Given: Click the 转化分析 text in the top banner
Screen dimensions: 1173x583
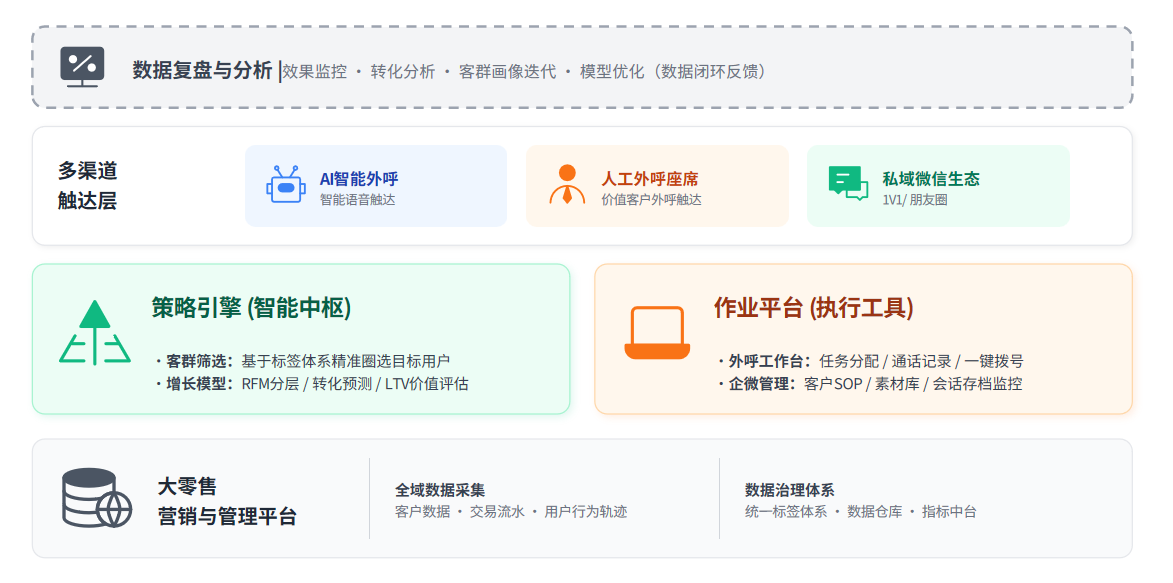Looking at the screenshot, I should click(x=403, y=72).
